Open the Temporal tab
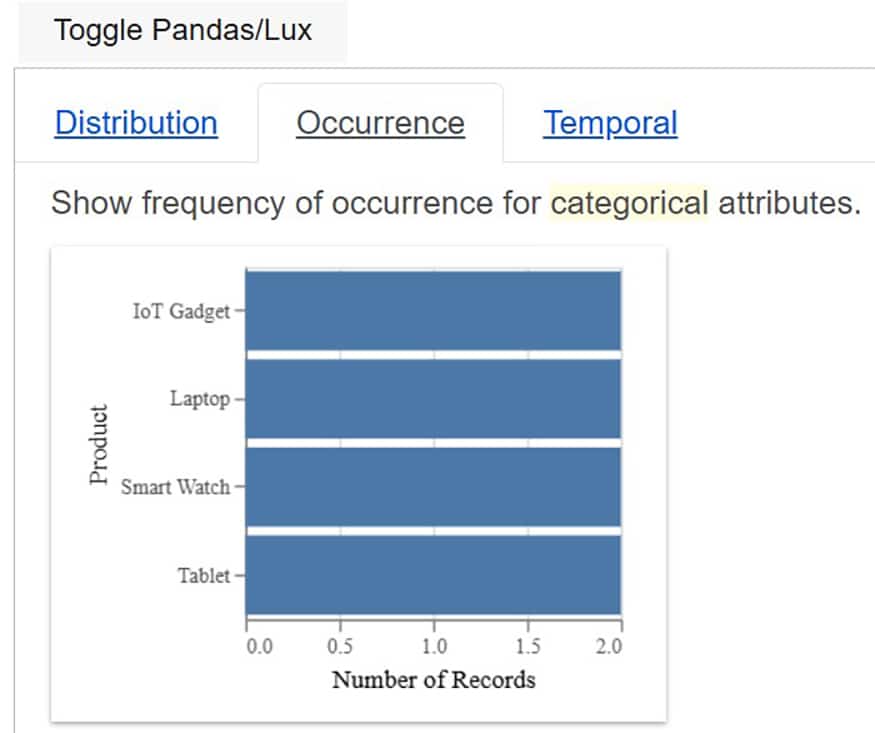This screenshot has height=733, width=875. click(610, 123)
